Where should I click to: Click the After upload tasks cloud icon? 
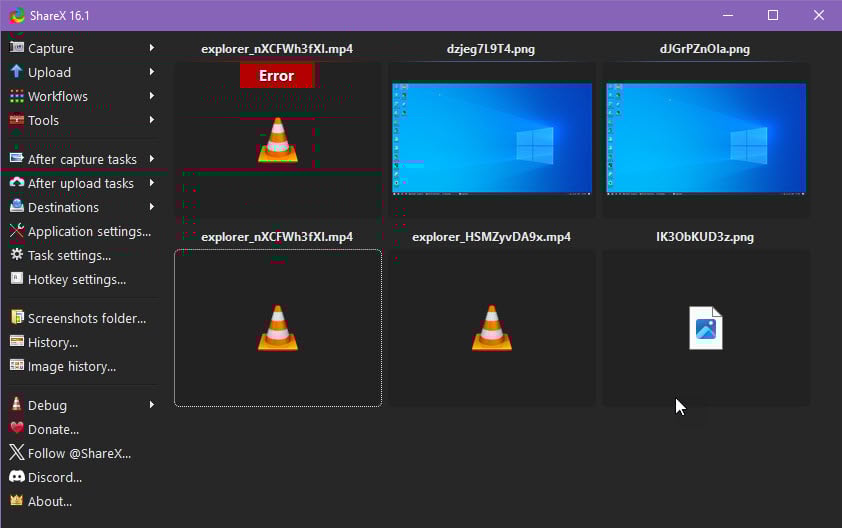17,183
